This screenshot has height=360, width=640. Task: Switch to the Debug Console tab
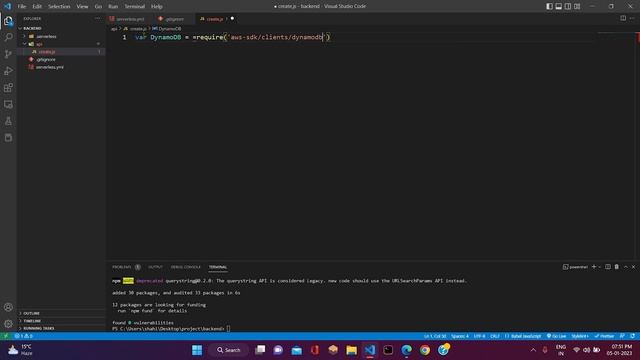(186, 267)
